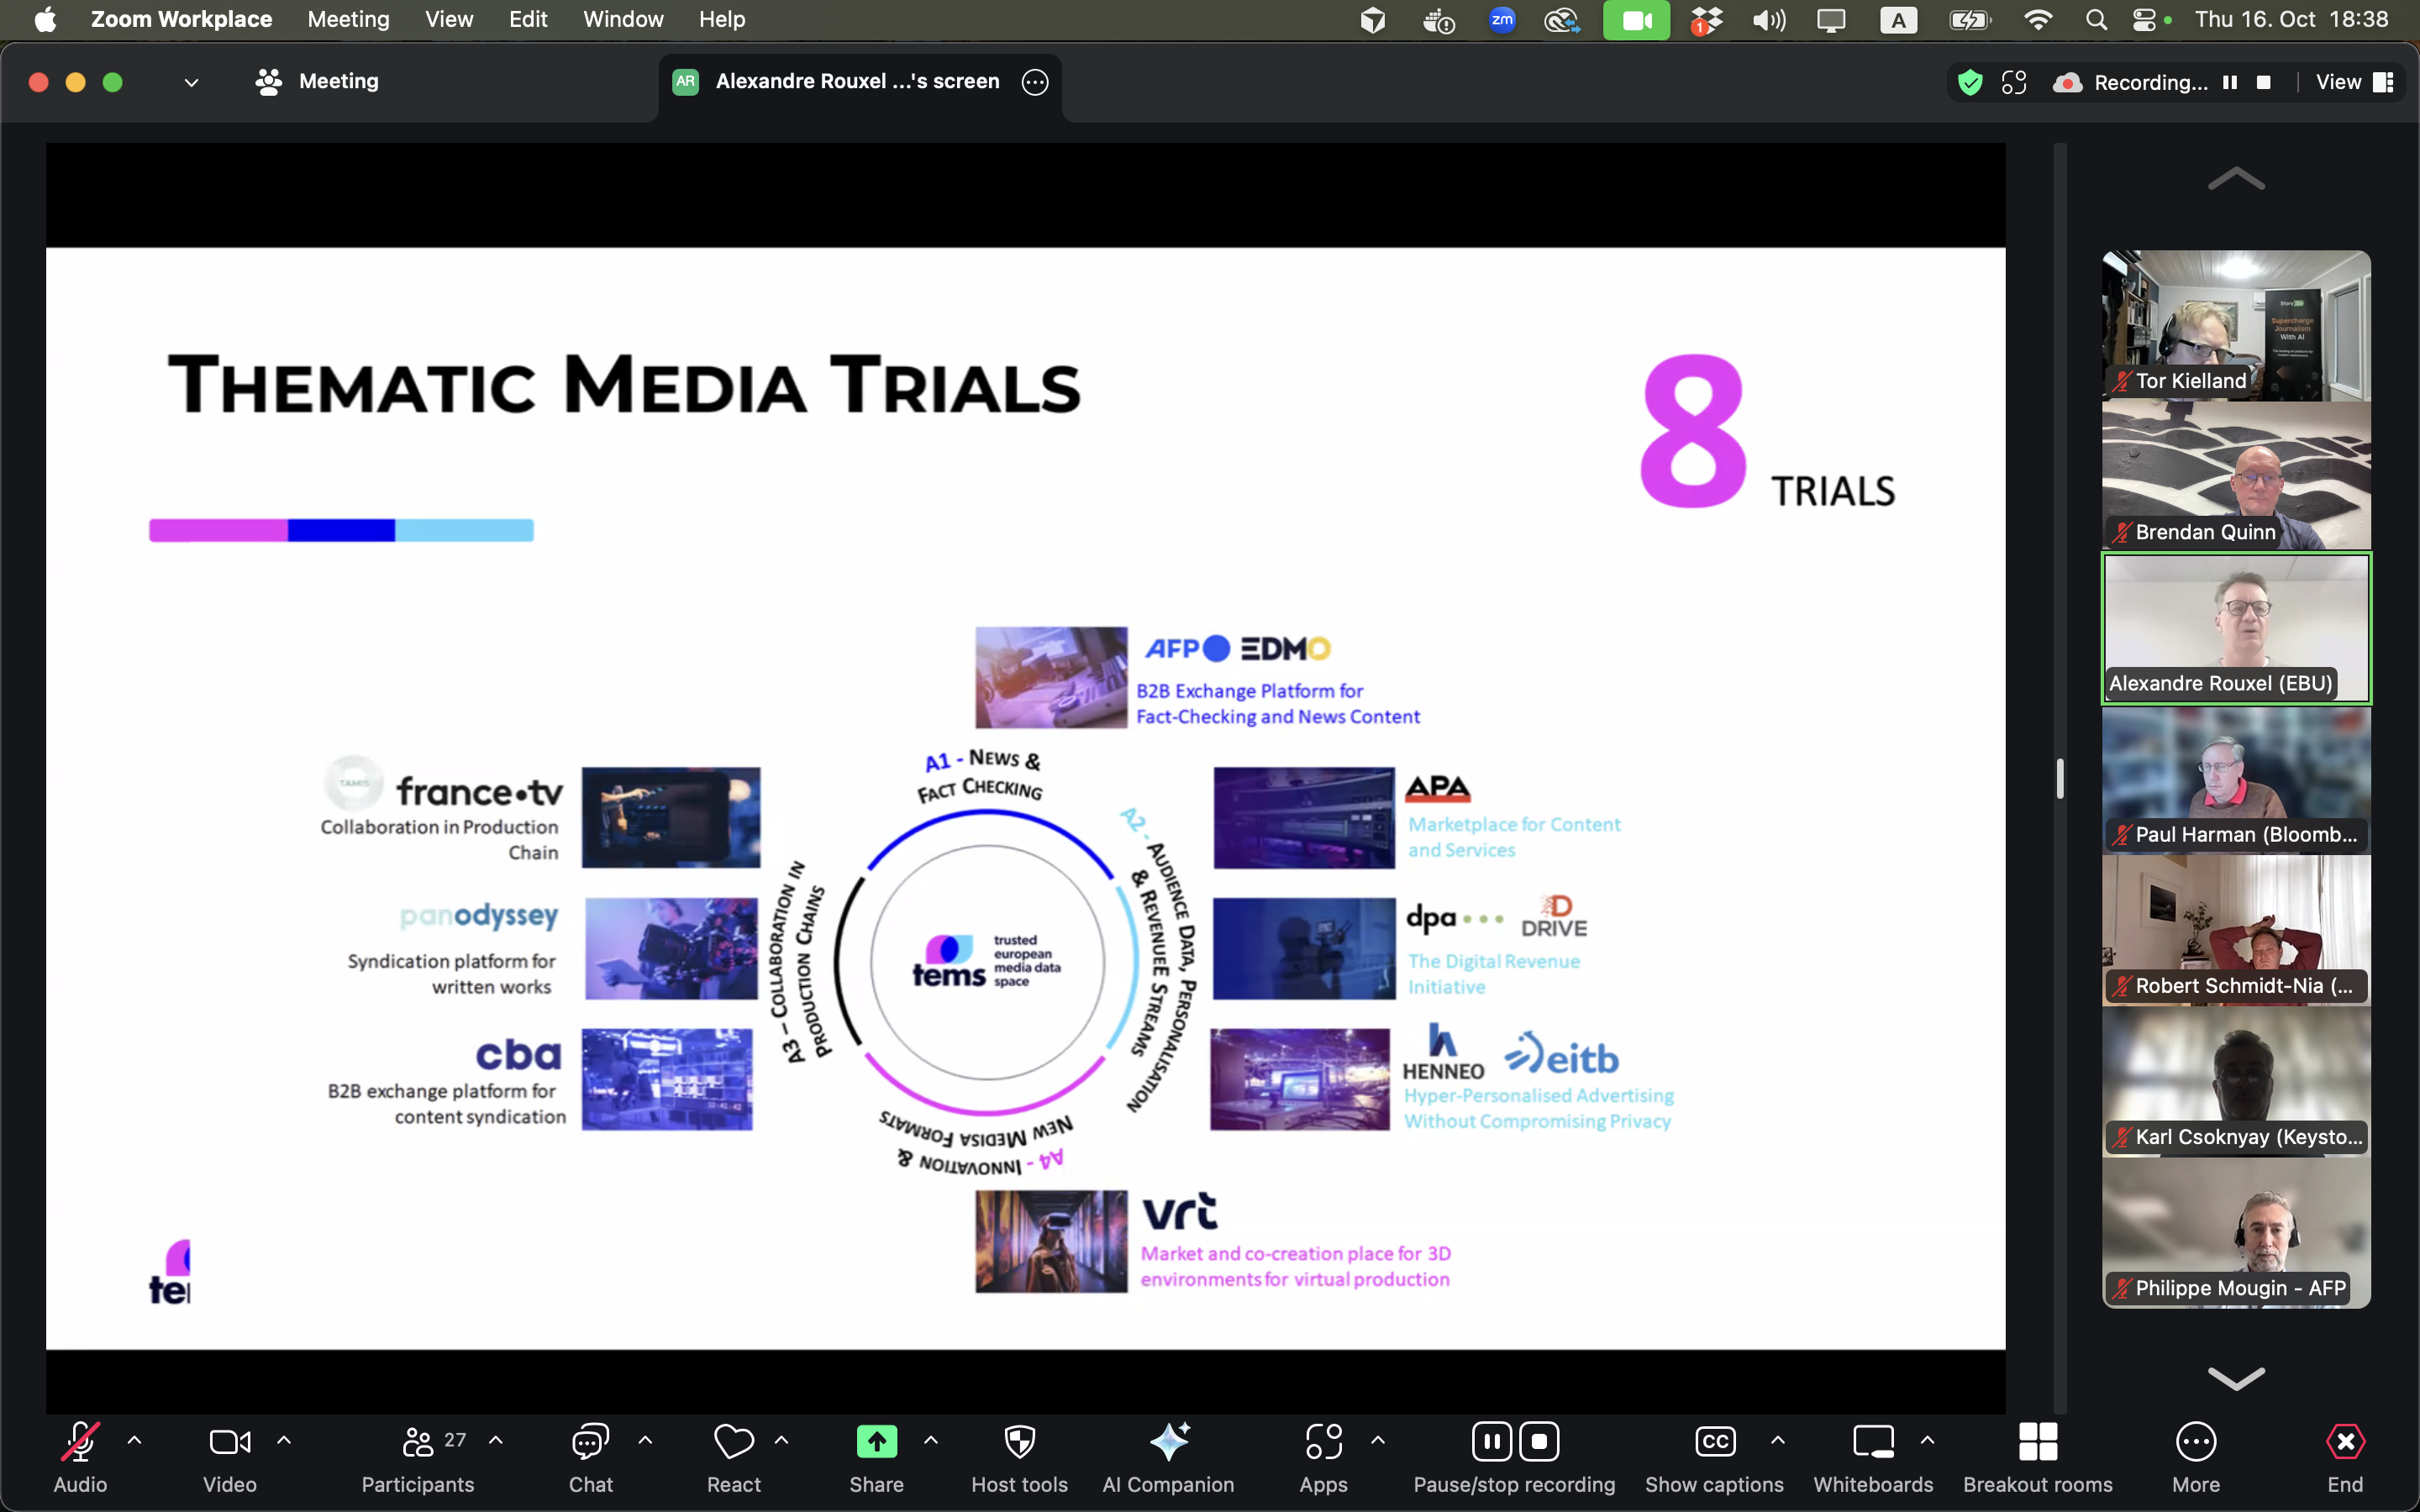The image size is (2420, 1512).
Task: Open Host tools shield icon
Action: tap(1019, 1442)
